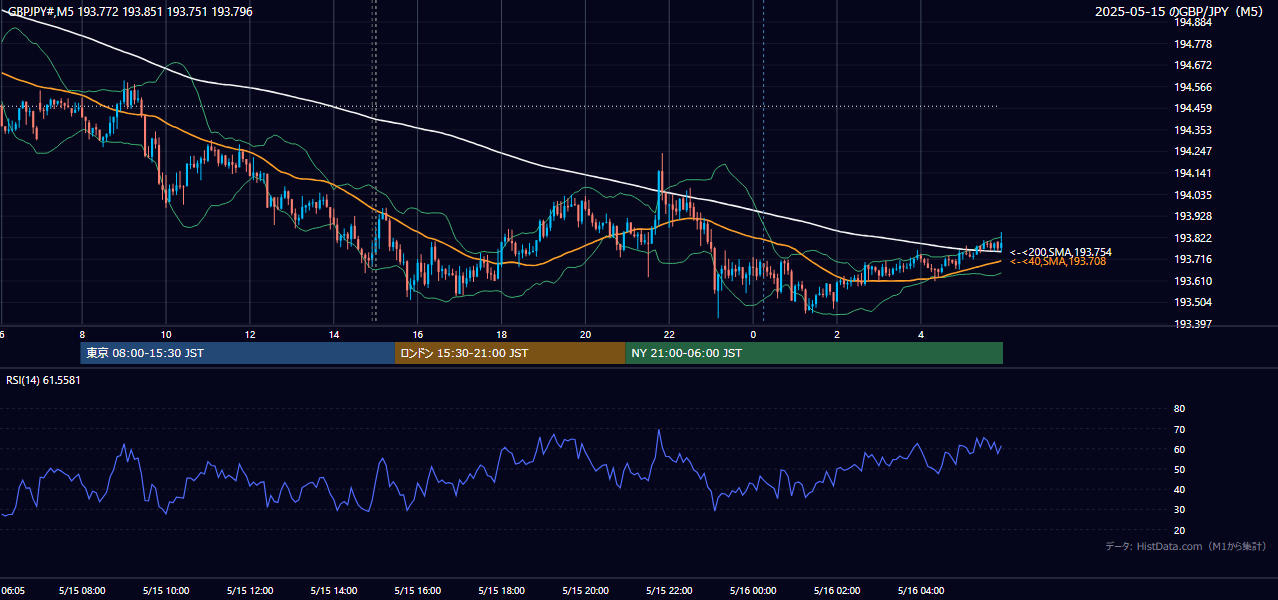The image size is (1278, 600).
Task: Click RSI scale value 50
Action: pos(1179,469)
